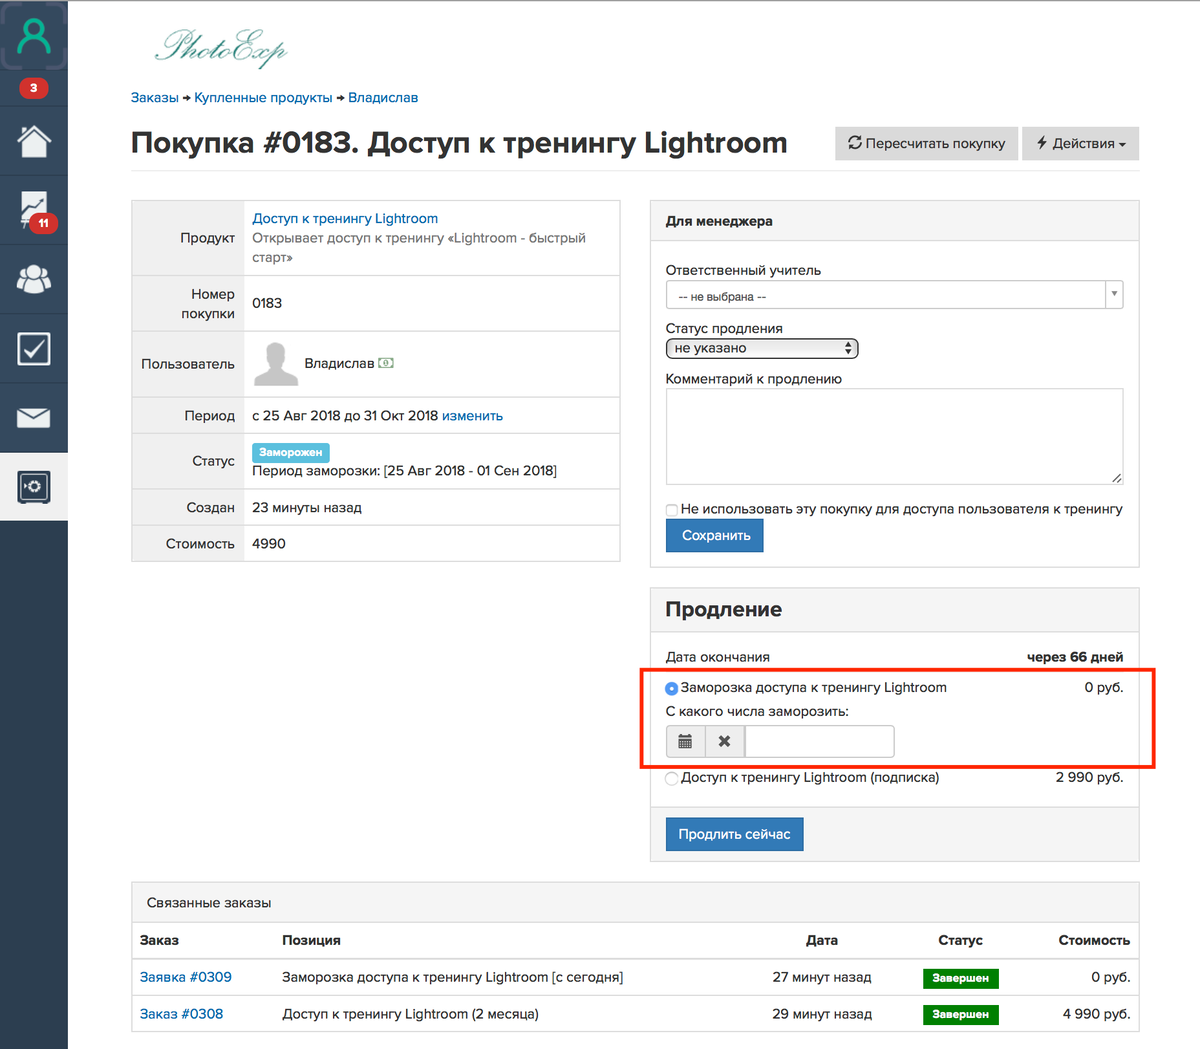Click the 4 990 руб. order cost cell

pos(1097,1013)
